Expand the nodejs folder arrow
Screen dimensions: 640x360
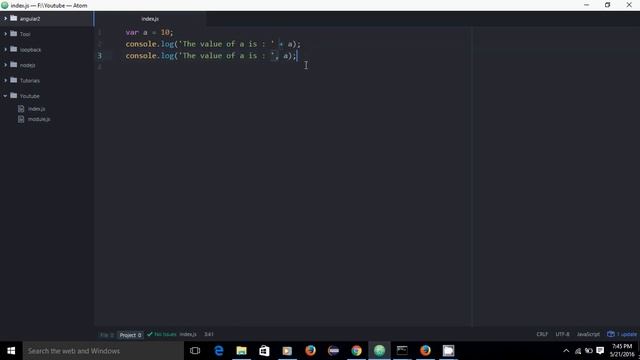[x=5, y=65]
